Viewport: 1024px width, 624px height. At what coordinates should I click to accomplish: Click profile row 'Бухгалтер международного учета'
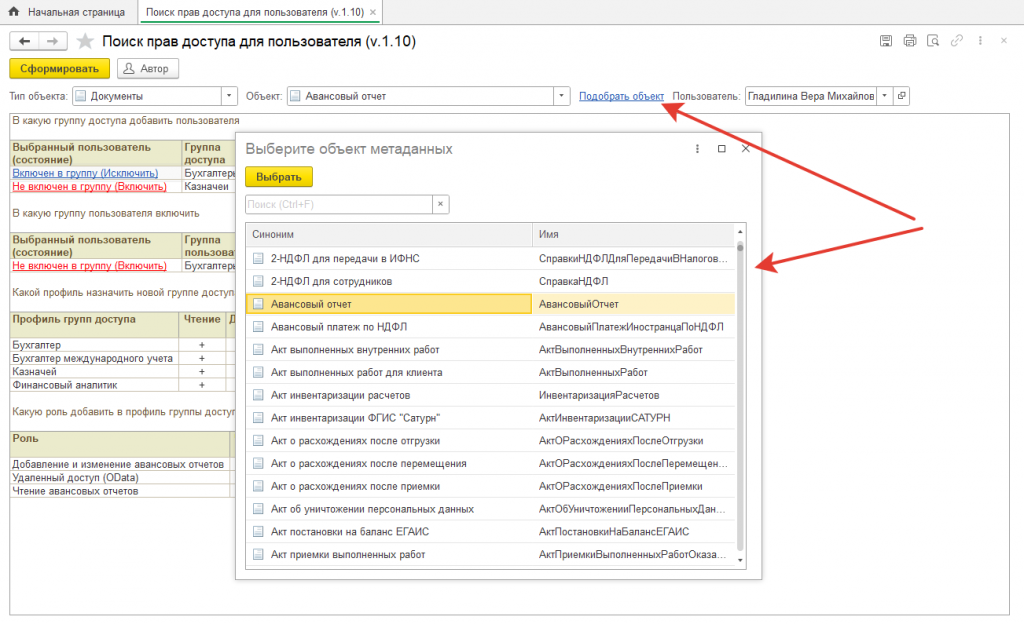click(x=93, y=358)
